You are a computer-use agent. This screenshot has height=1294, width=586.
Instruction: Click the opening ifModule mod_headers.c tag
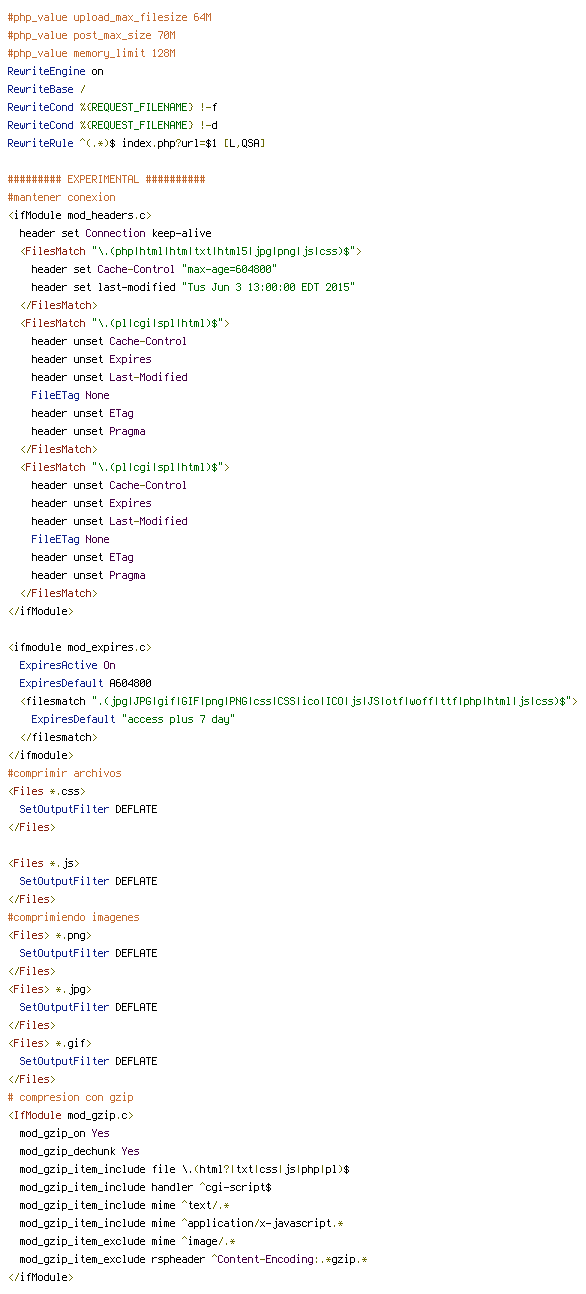pyautogui.click(x=79, y=215)
